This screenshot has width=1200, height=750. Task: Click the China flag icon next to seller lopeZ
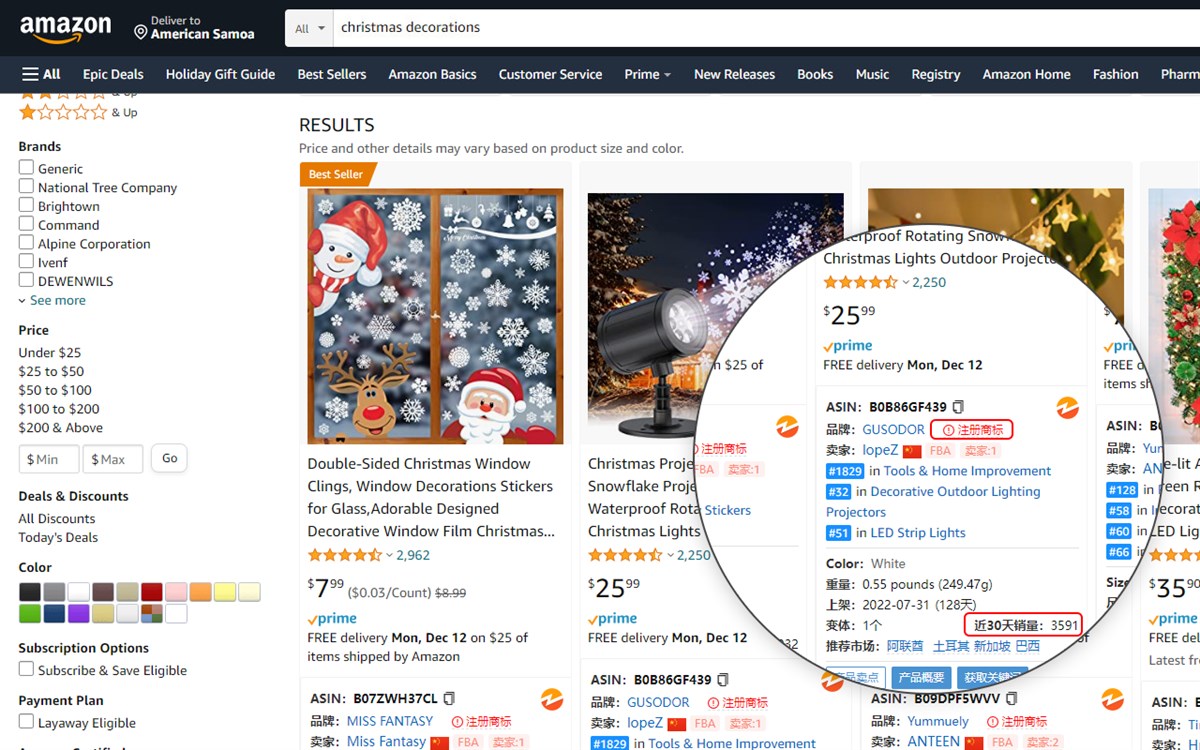point(911,450)
